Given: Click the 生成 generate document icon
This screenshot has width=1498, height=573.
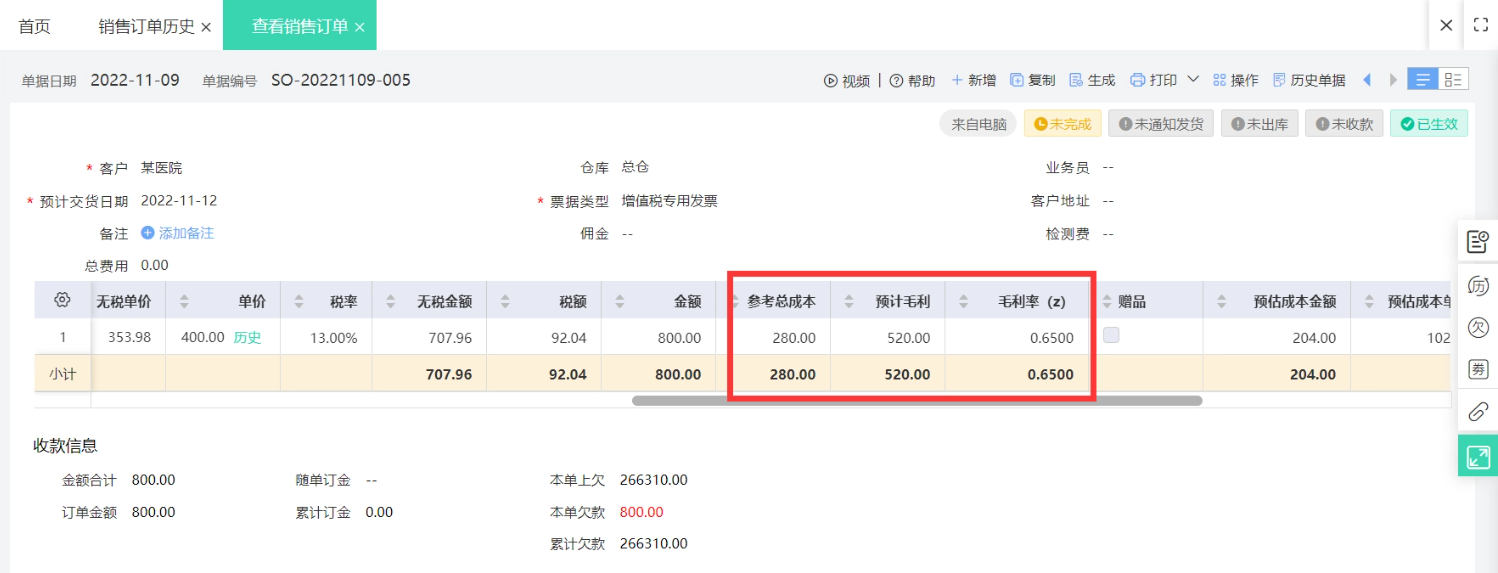Looking at the screenshot, I should tap(1077, 81).
